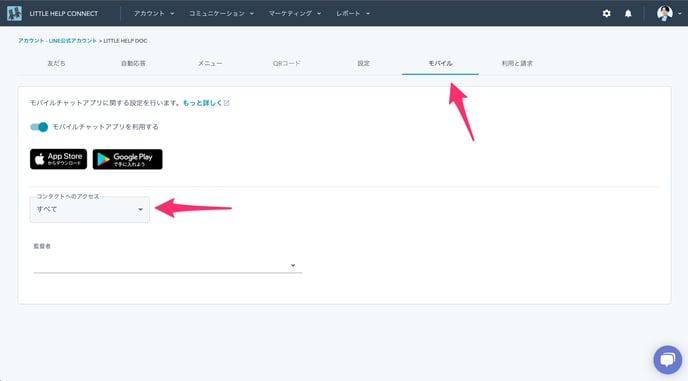Viewport: 688px width, 381px height.
Task: Click the App Store download badge
Action: coord(58,159)
